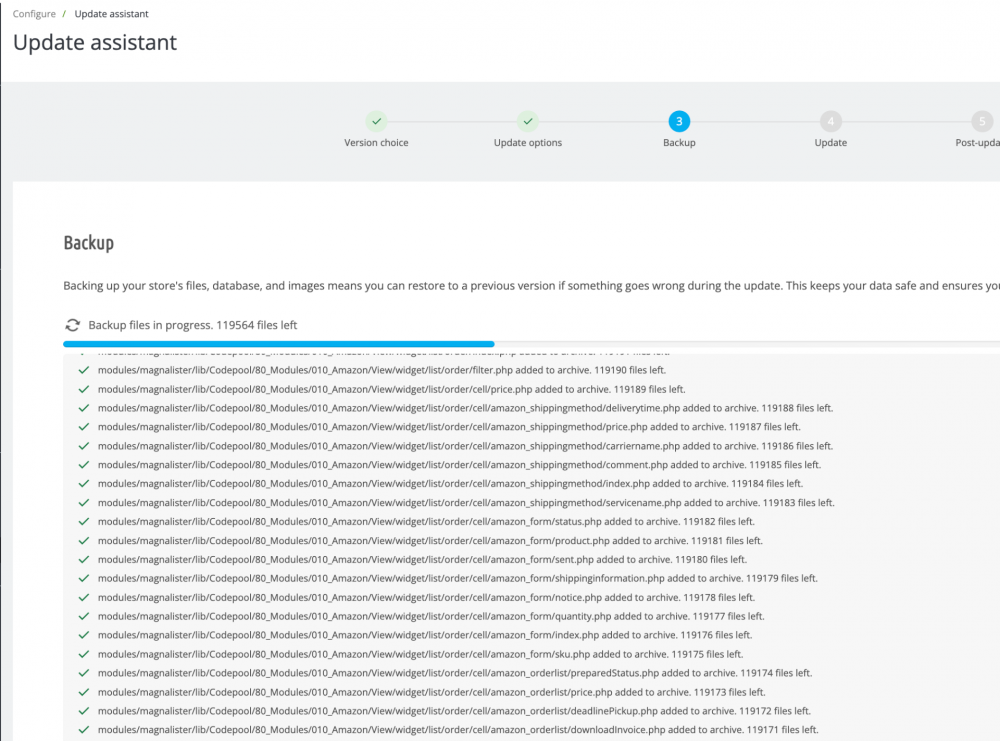Click the green check icon for Update options step

pyautogui.click(x=528, y=121)
